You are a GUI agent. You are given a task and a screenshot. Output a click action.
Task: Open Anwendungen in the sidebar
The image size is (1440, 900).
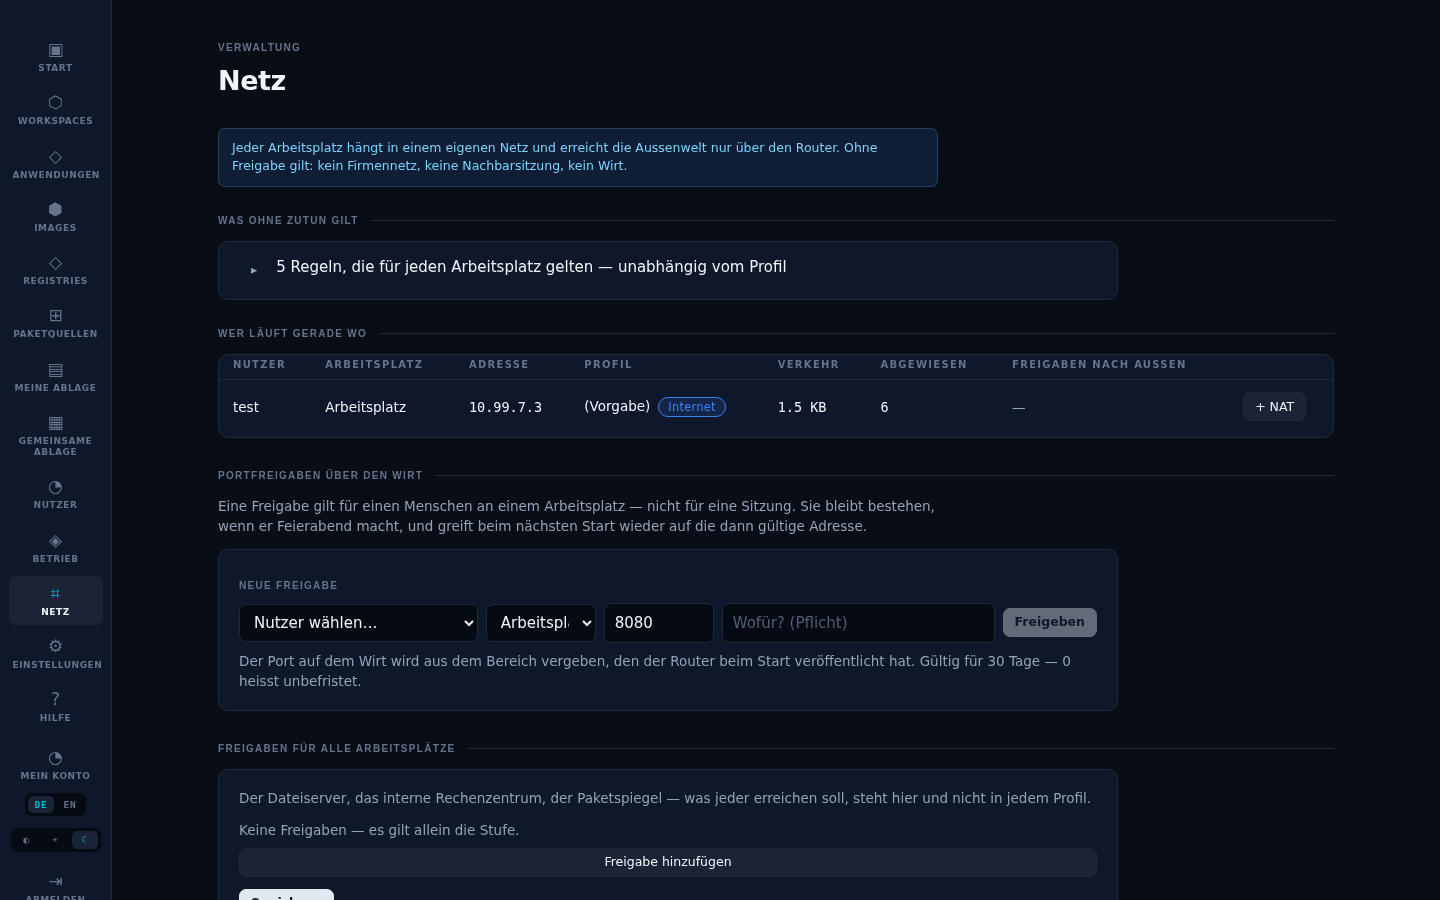point(55,164)
